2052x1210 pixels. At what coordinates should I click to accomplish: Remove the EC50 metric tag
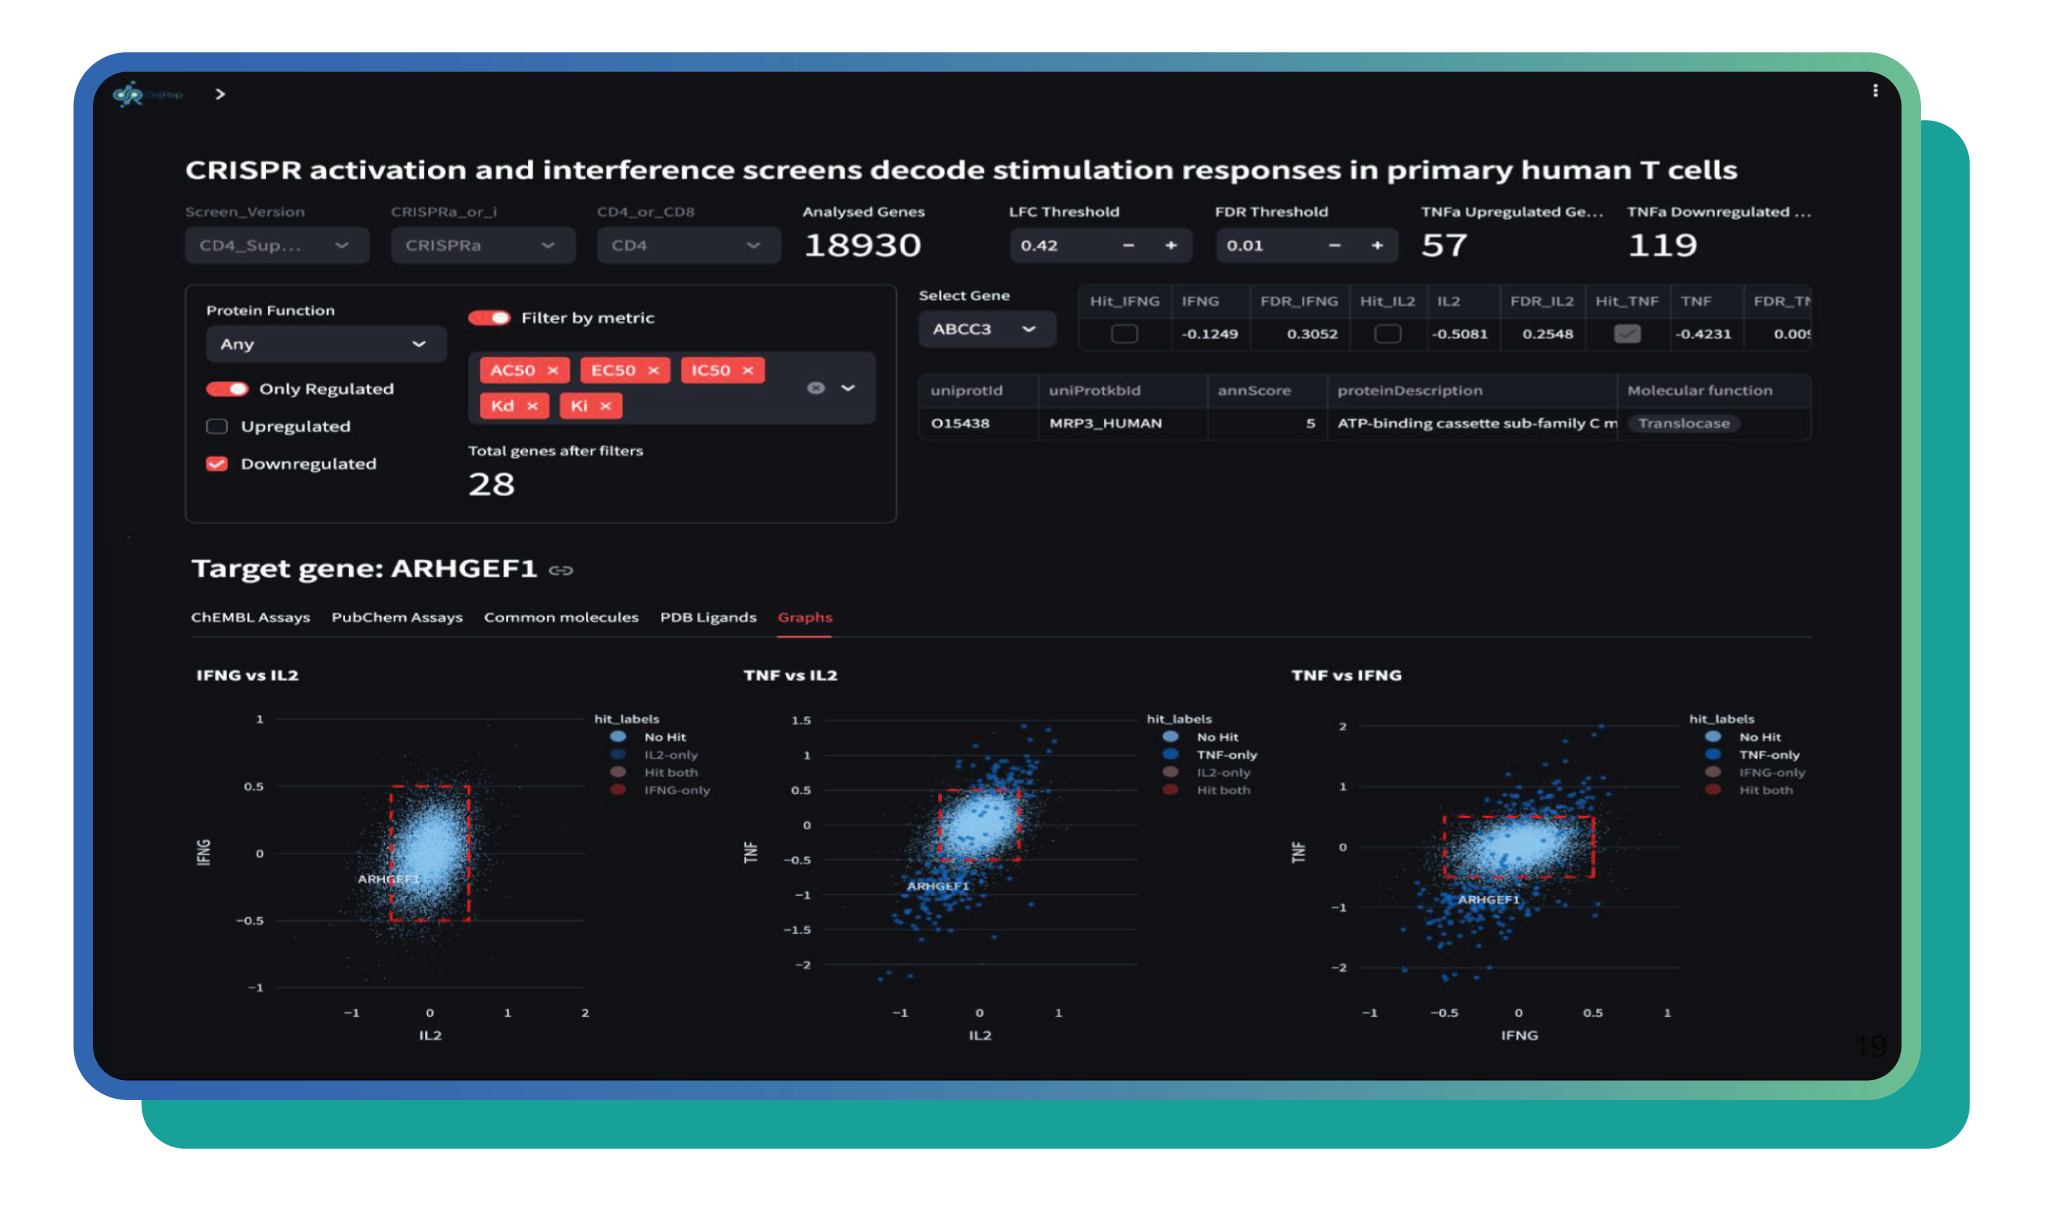tap(653, 370)
